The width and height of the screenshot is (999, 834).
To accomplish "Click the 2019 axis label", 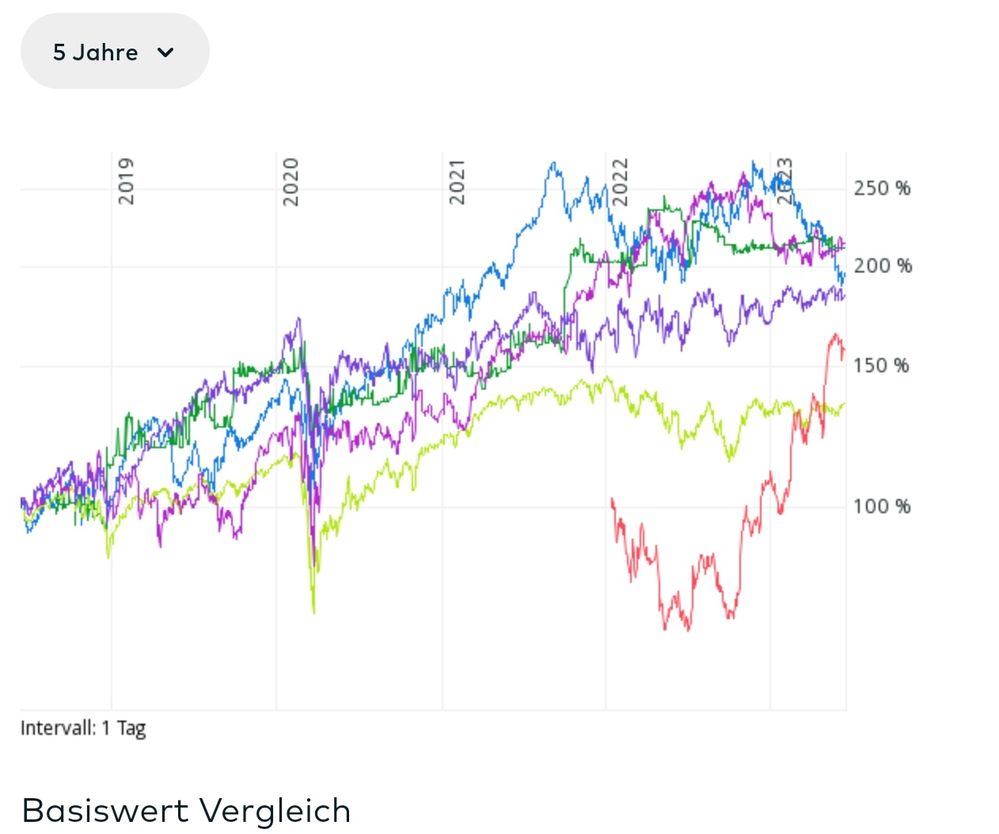I will (128, 182).
